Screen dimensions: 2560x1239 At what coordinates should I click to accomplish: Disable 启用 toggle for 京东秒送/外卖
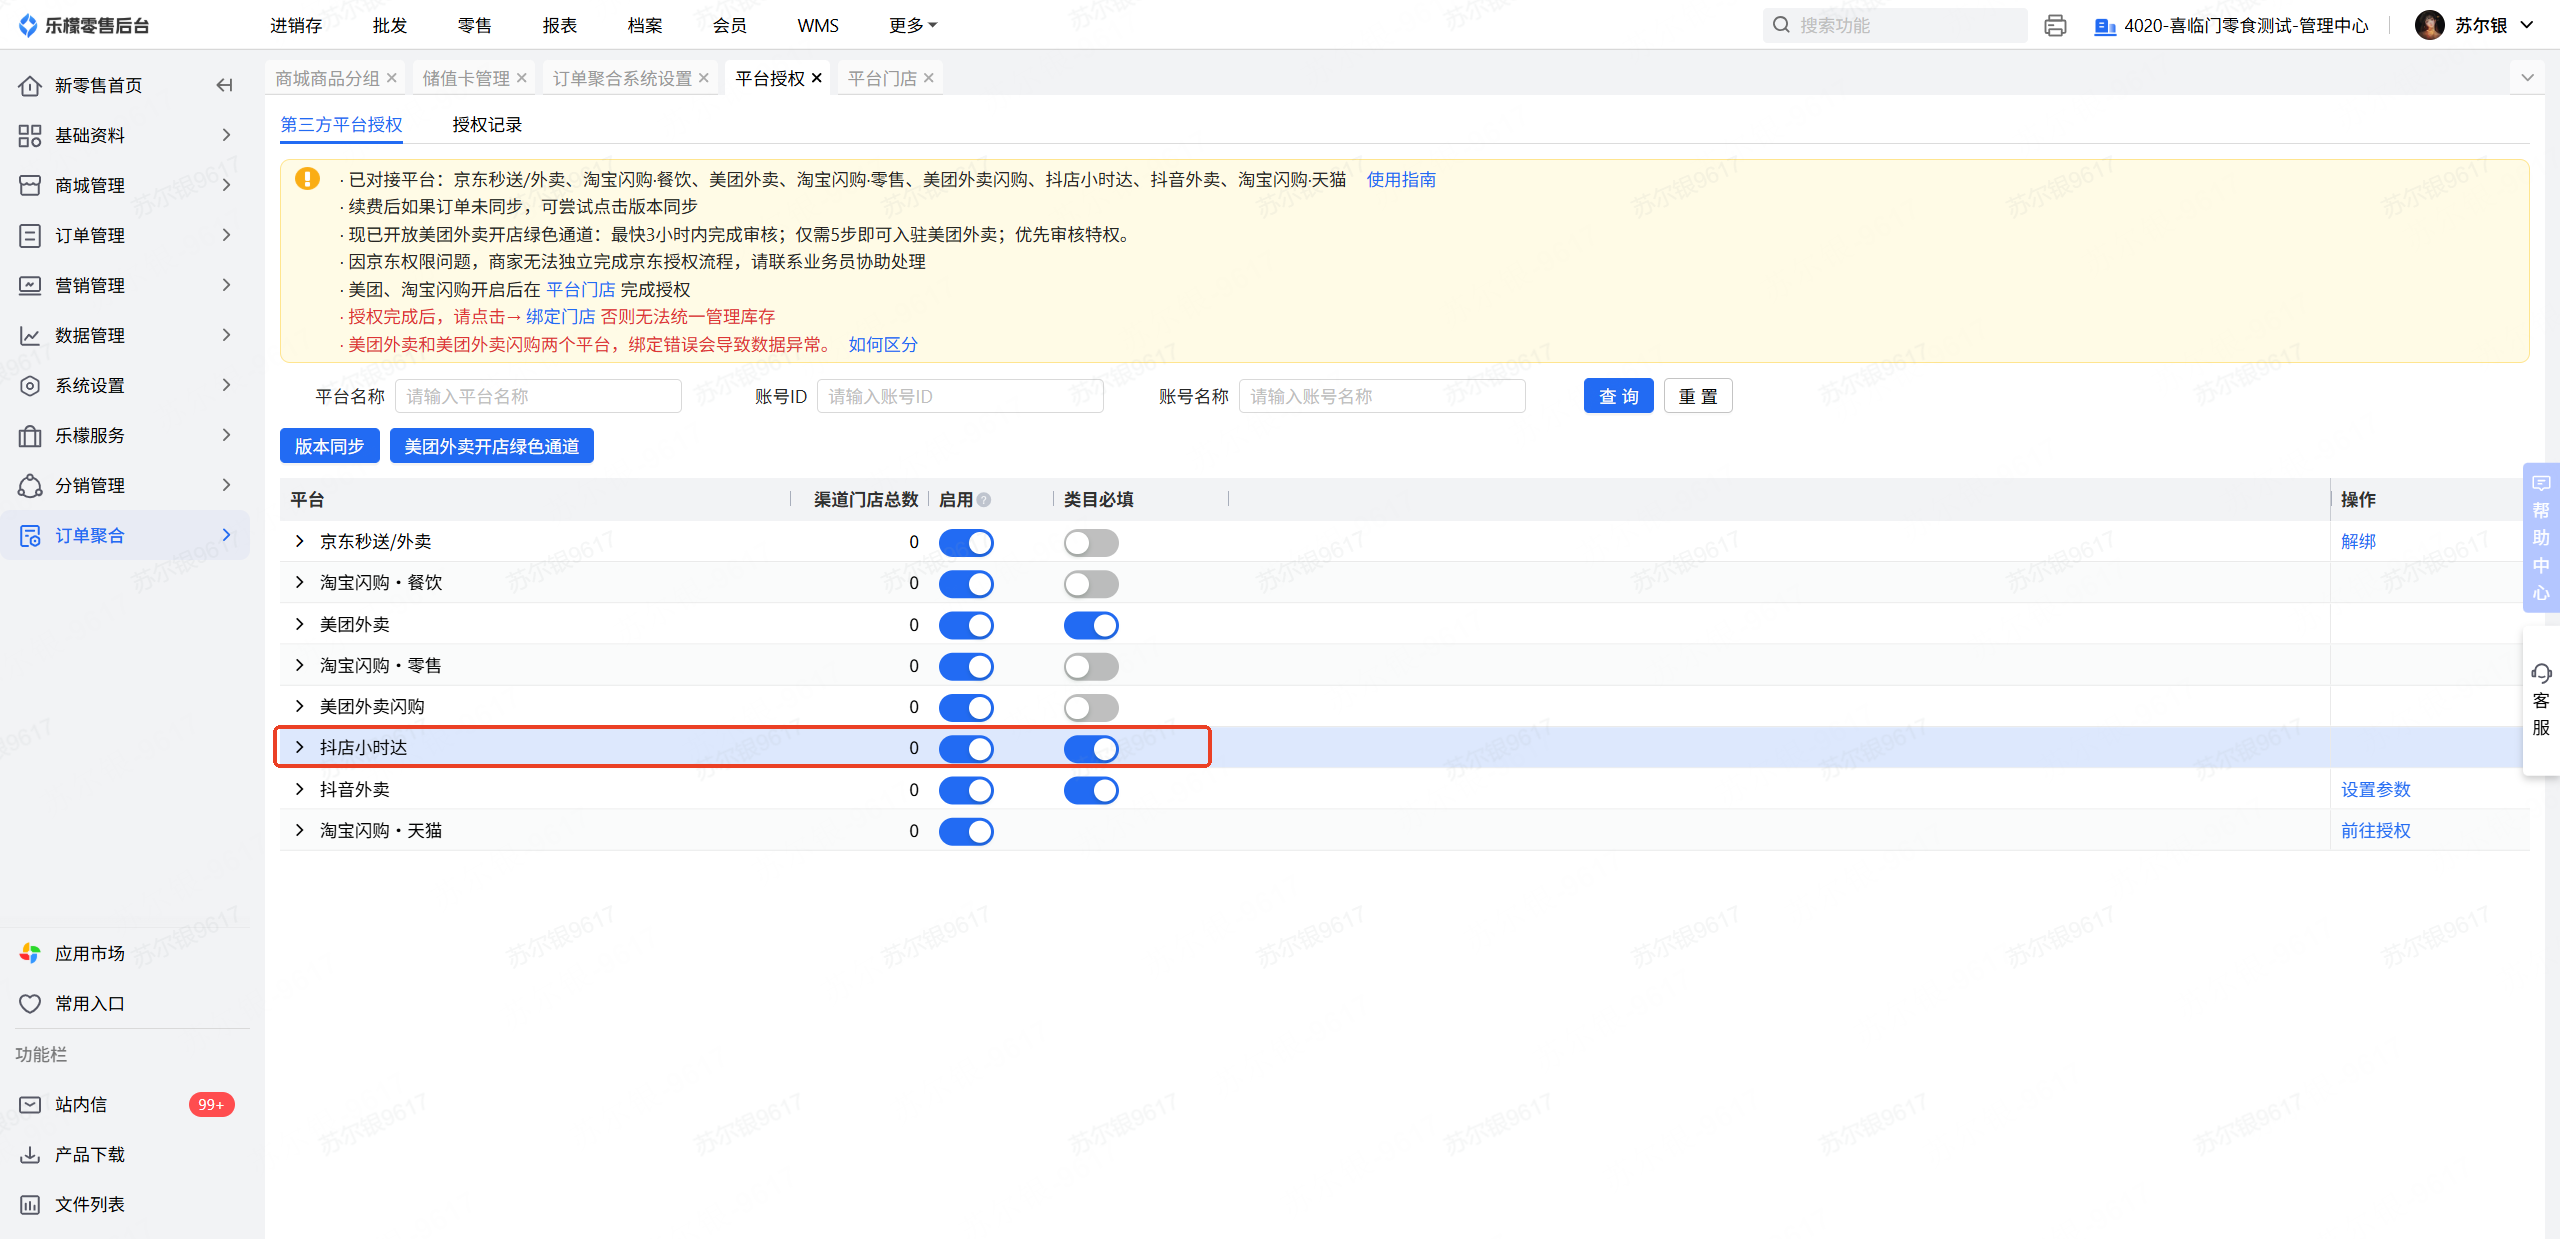(966, 542)
